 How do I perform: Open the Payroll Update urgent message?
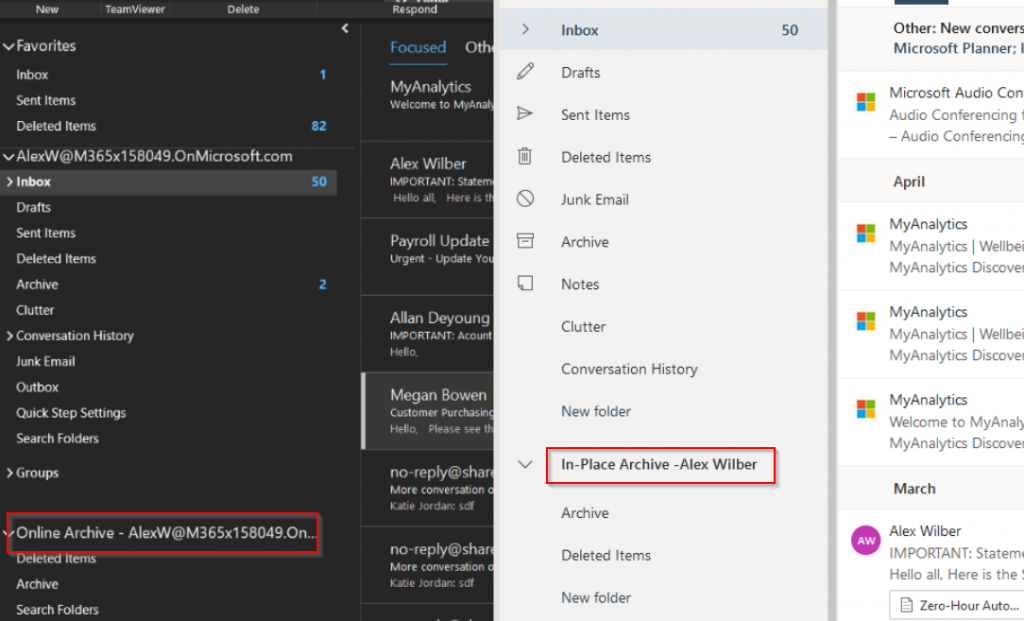[x=428, y=256]
